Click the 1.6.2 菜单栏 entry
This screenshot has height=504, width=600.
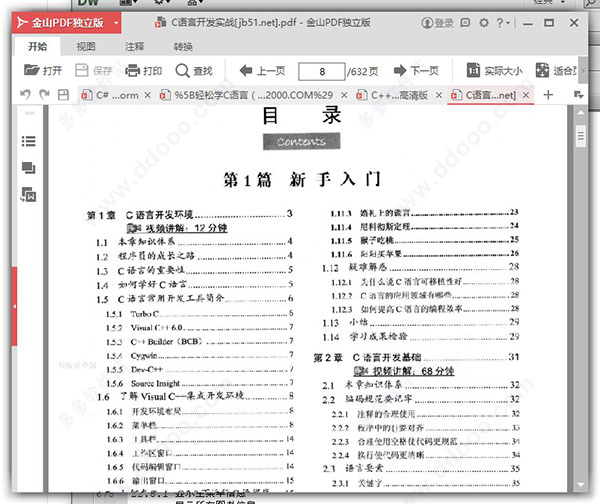point(200,425)
